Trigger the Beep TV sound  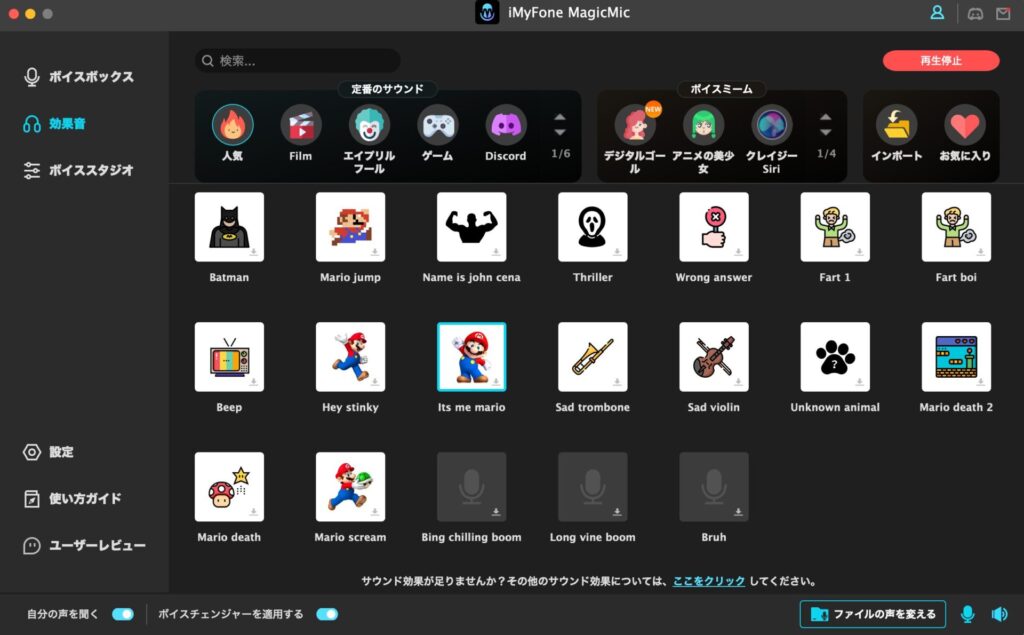(229, 357)
